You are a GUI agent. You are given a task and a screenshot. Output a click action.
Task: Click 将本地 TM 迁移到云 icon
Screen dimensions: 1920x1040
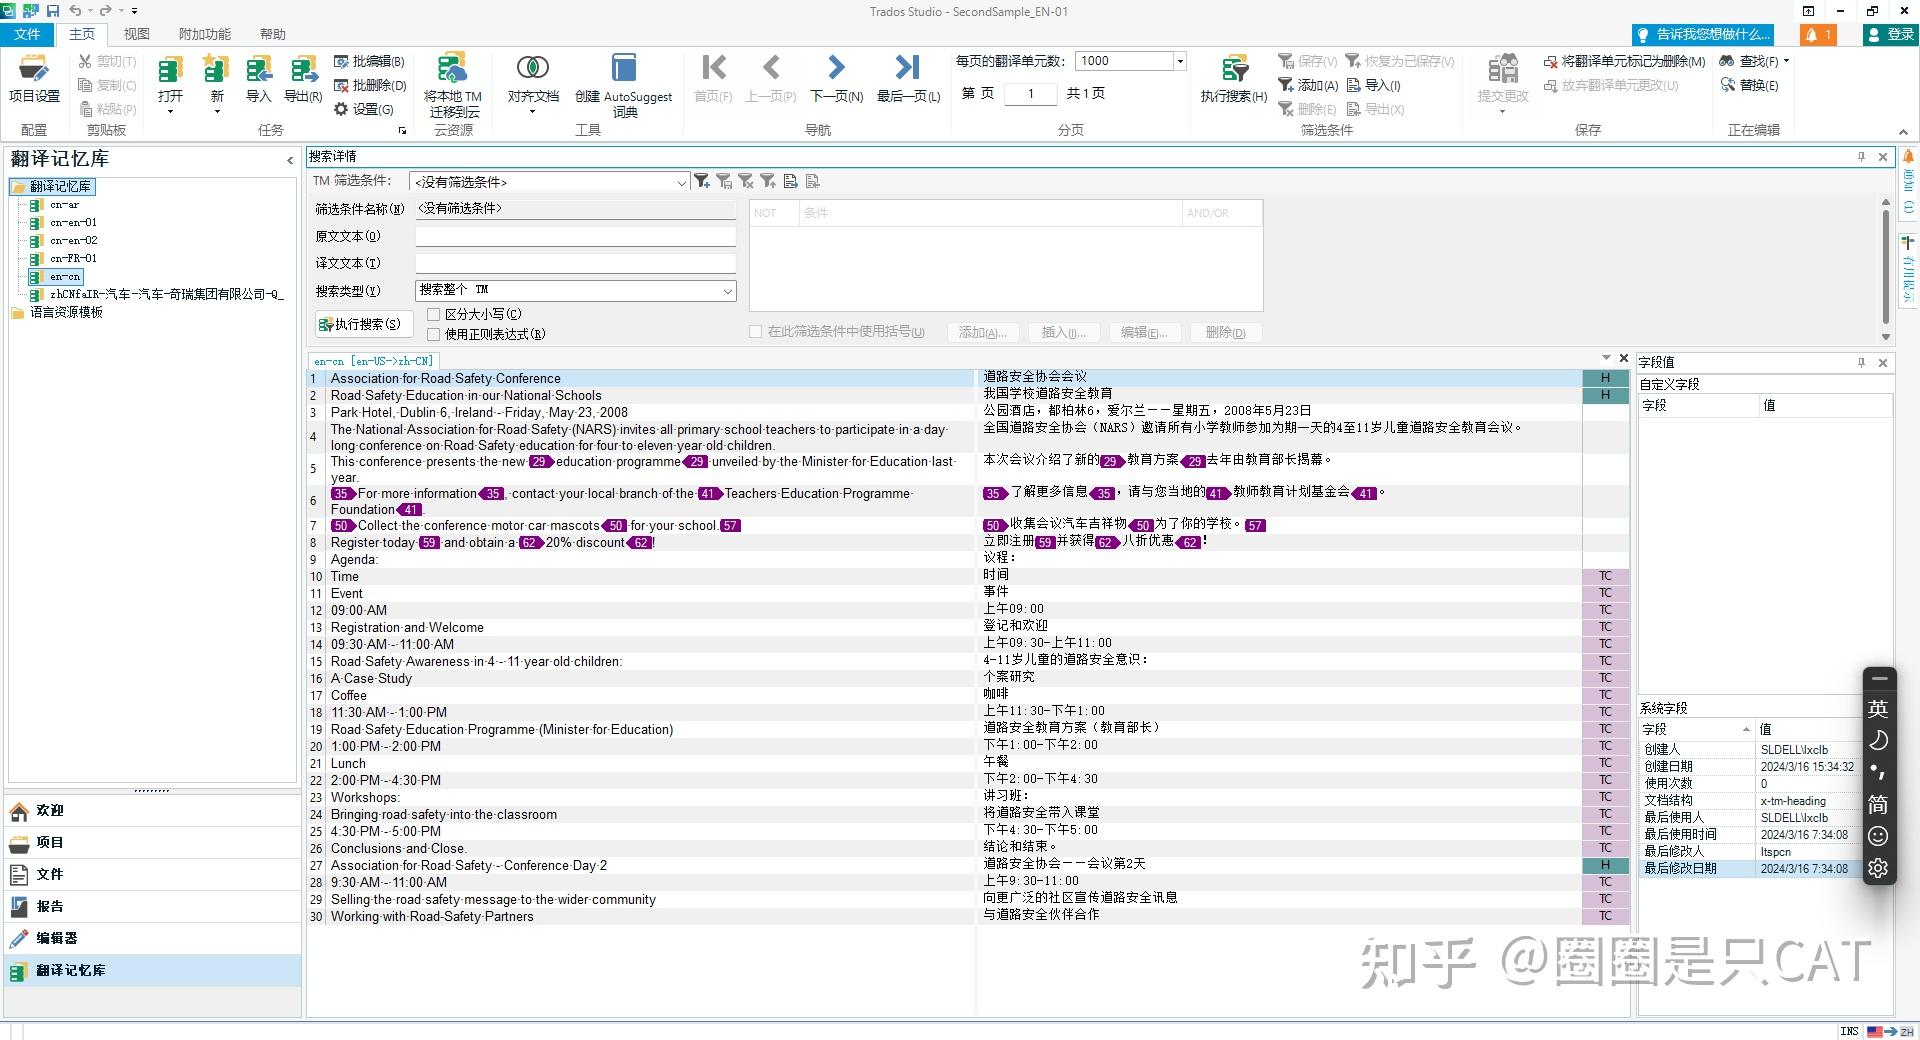(x=452, y=84)
